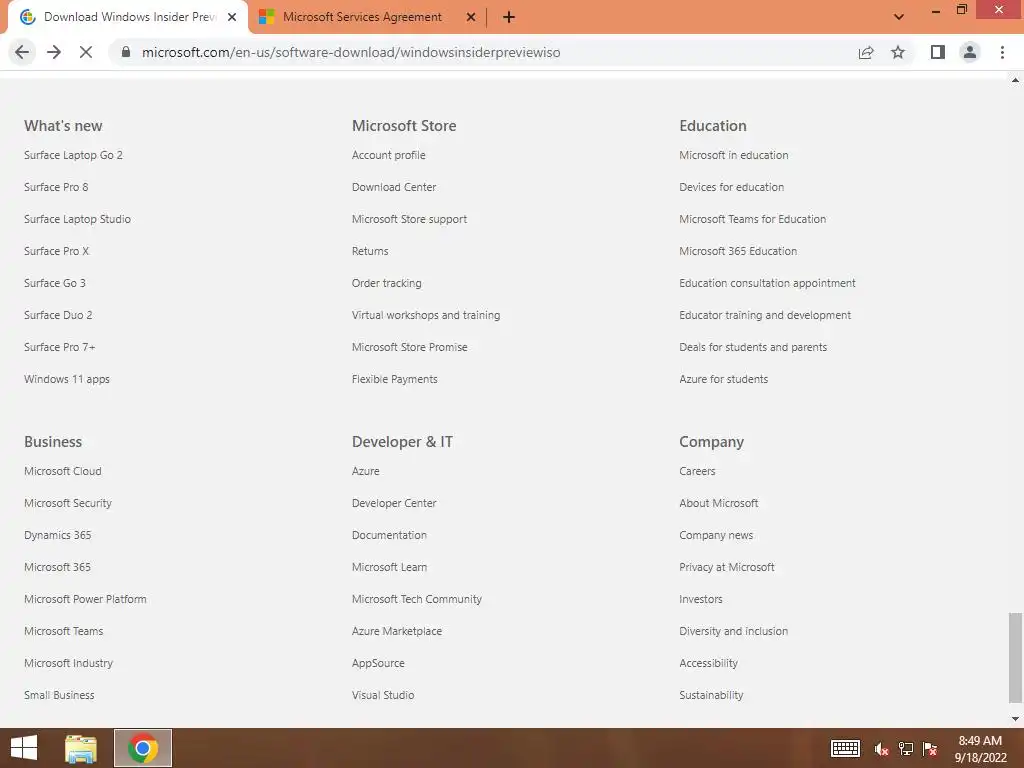Open the Windows 11 apps link
This screenshot has height=768, width=1024.
(67, 379)
